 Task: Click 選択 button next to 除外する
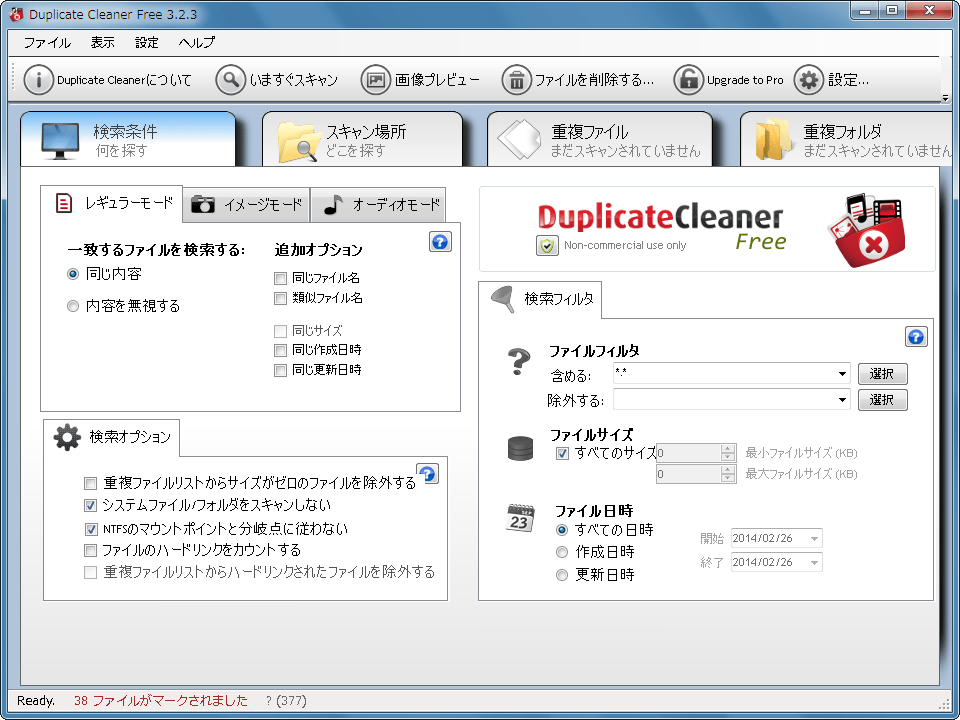pos(882,400)
